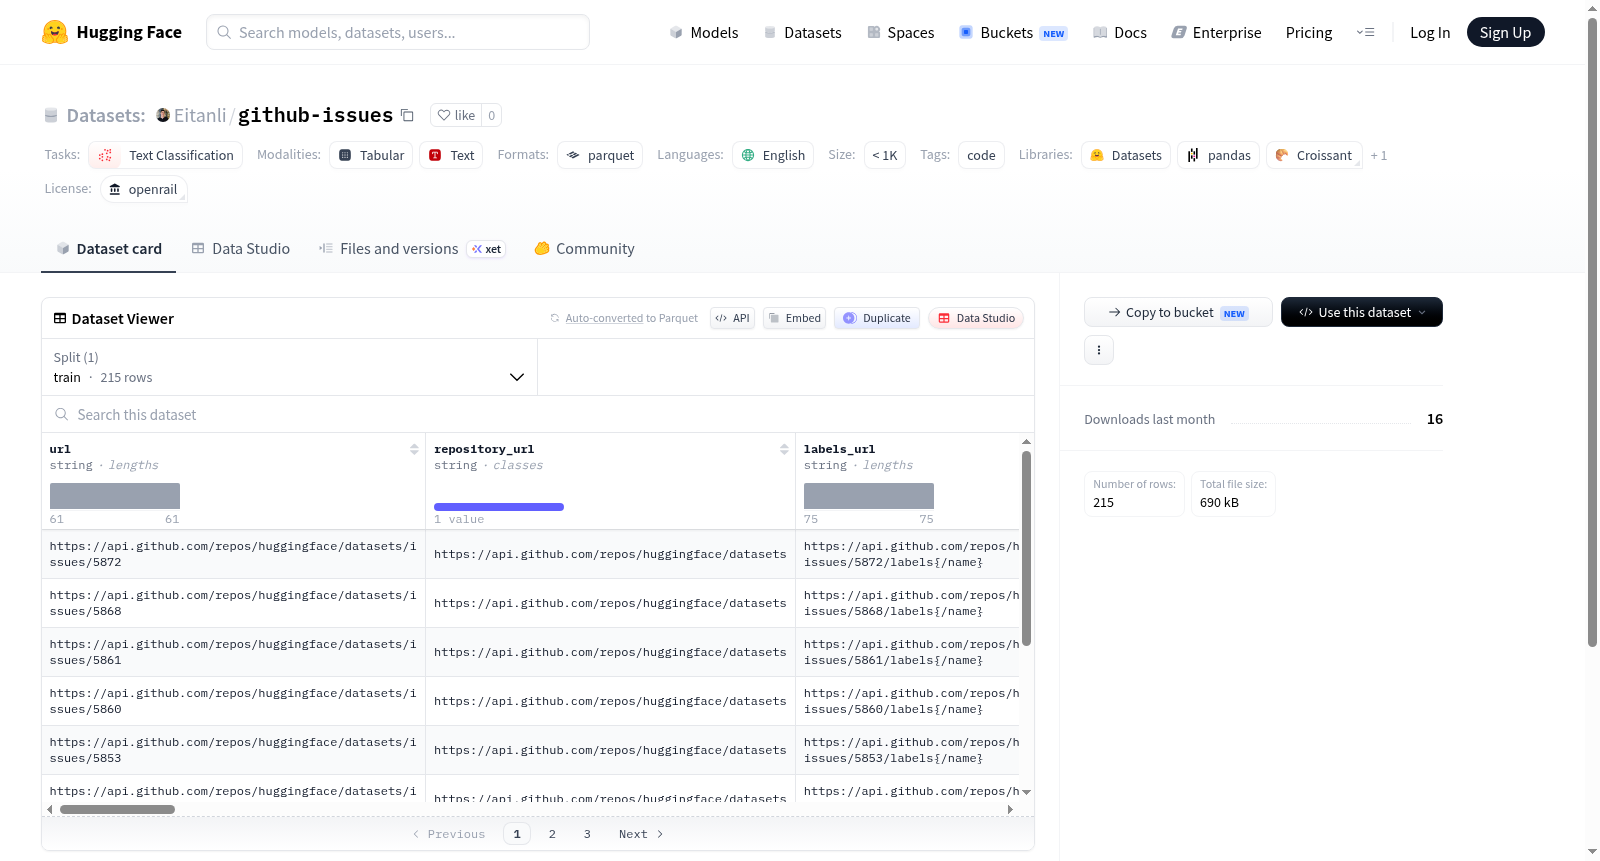
Task: Click the Copy to bucket button
Action: point(1178,312)
